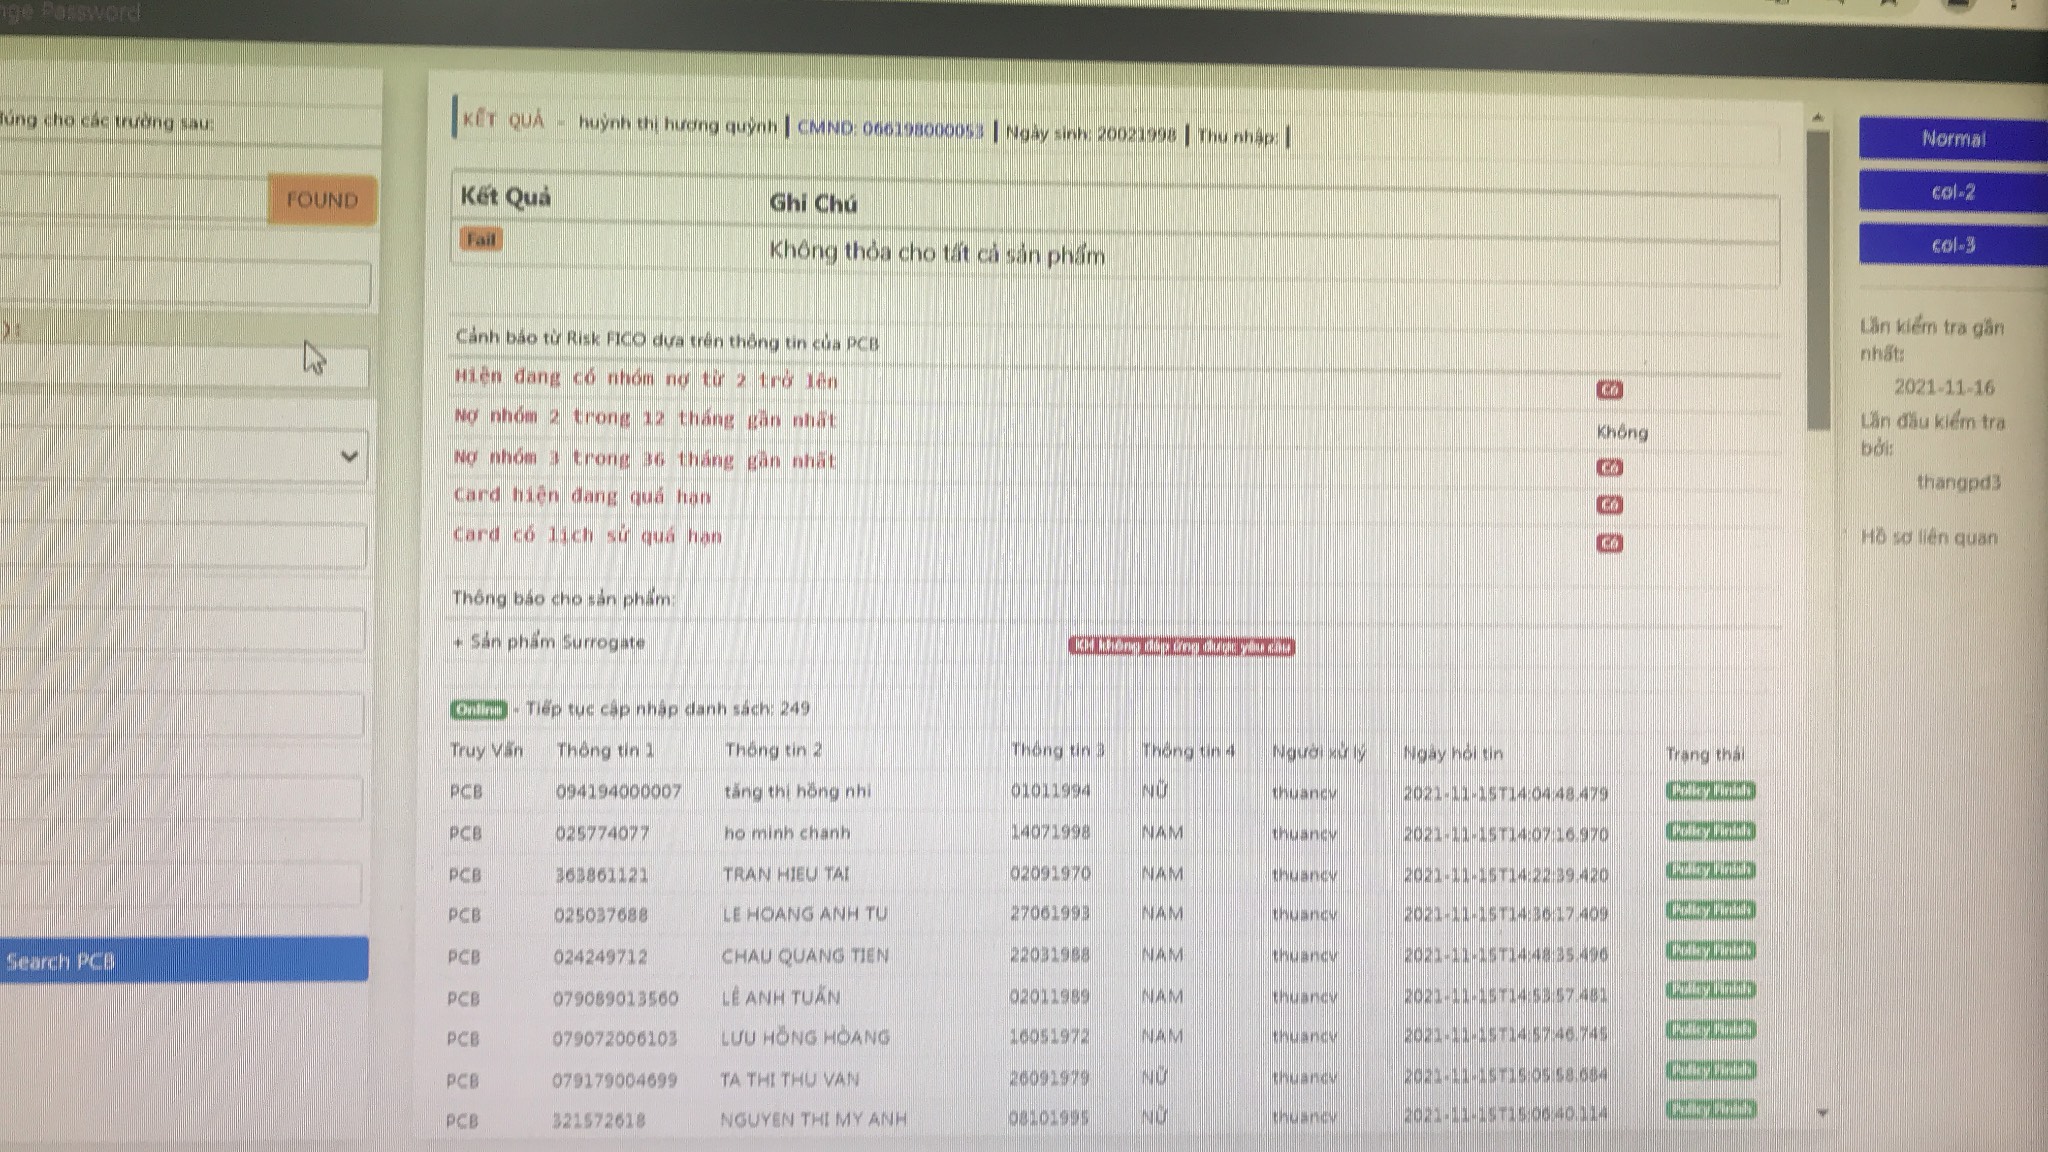The width and height of the screenshot is (2048, 1152).
Task: Click ID number 363861121
Action: (x=601, y=875)
